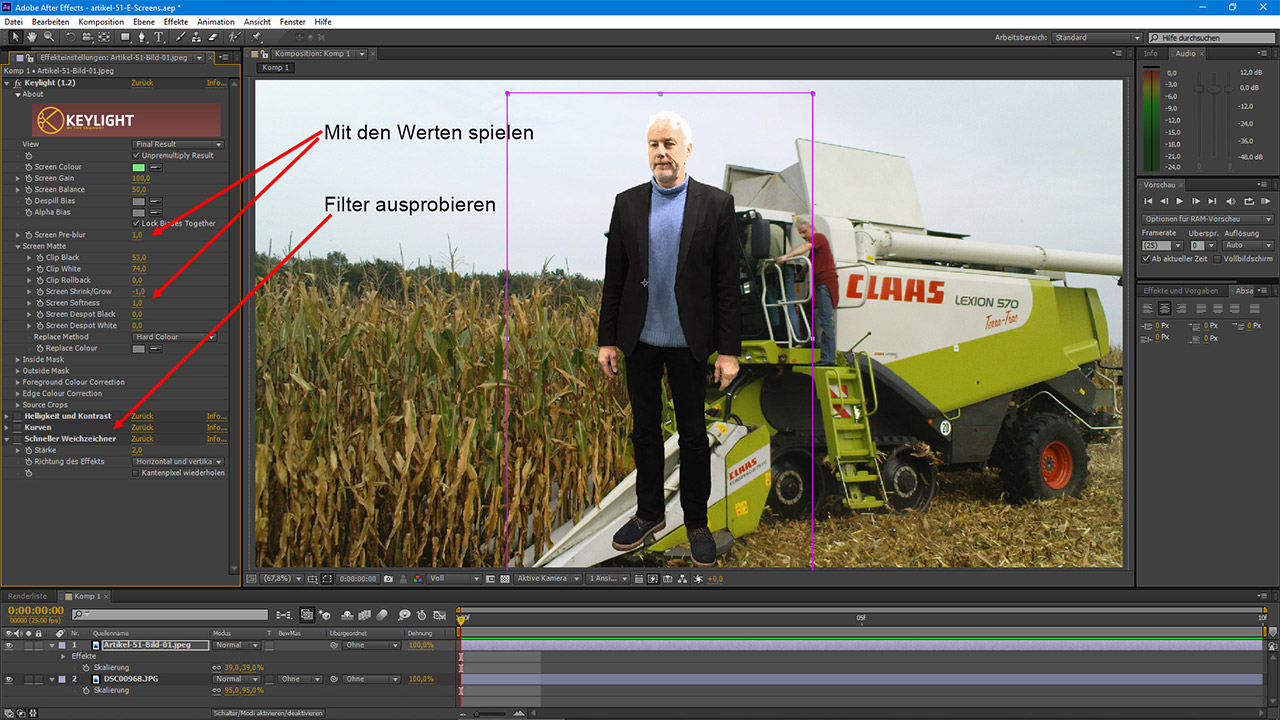1280x720 pixels.
Task: Choose the Text tool
Action: pos(158,36)
